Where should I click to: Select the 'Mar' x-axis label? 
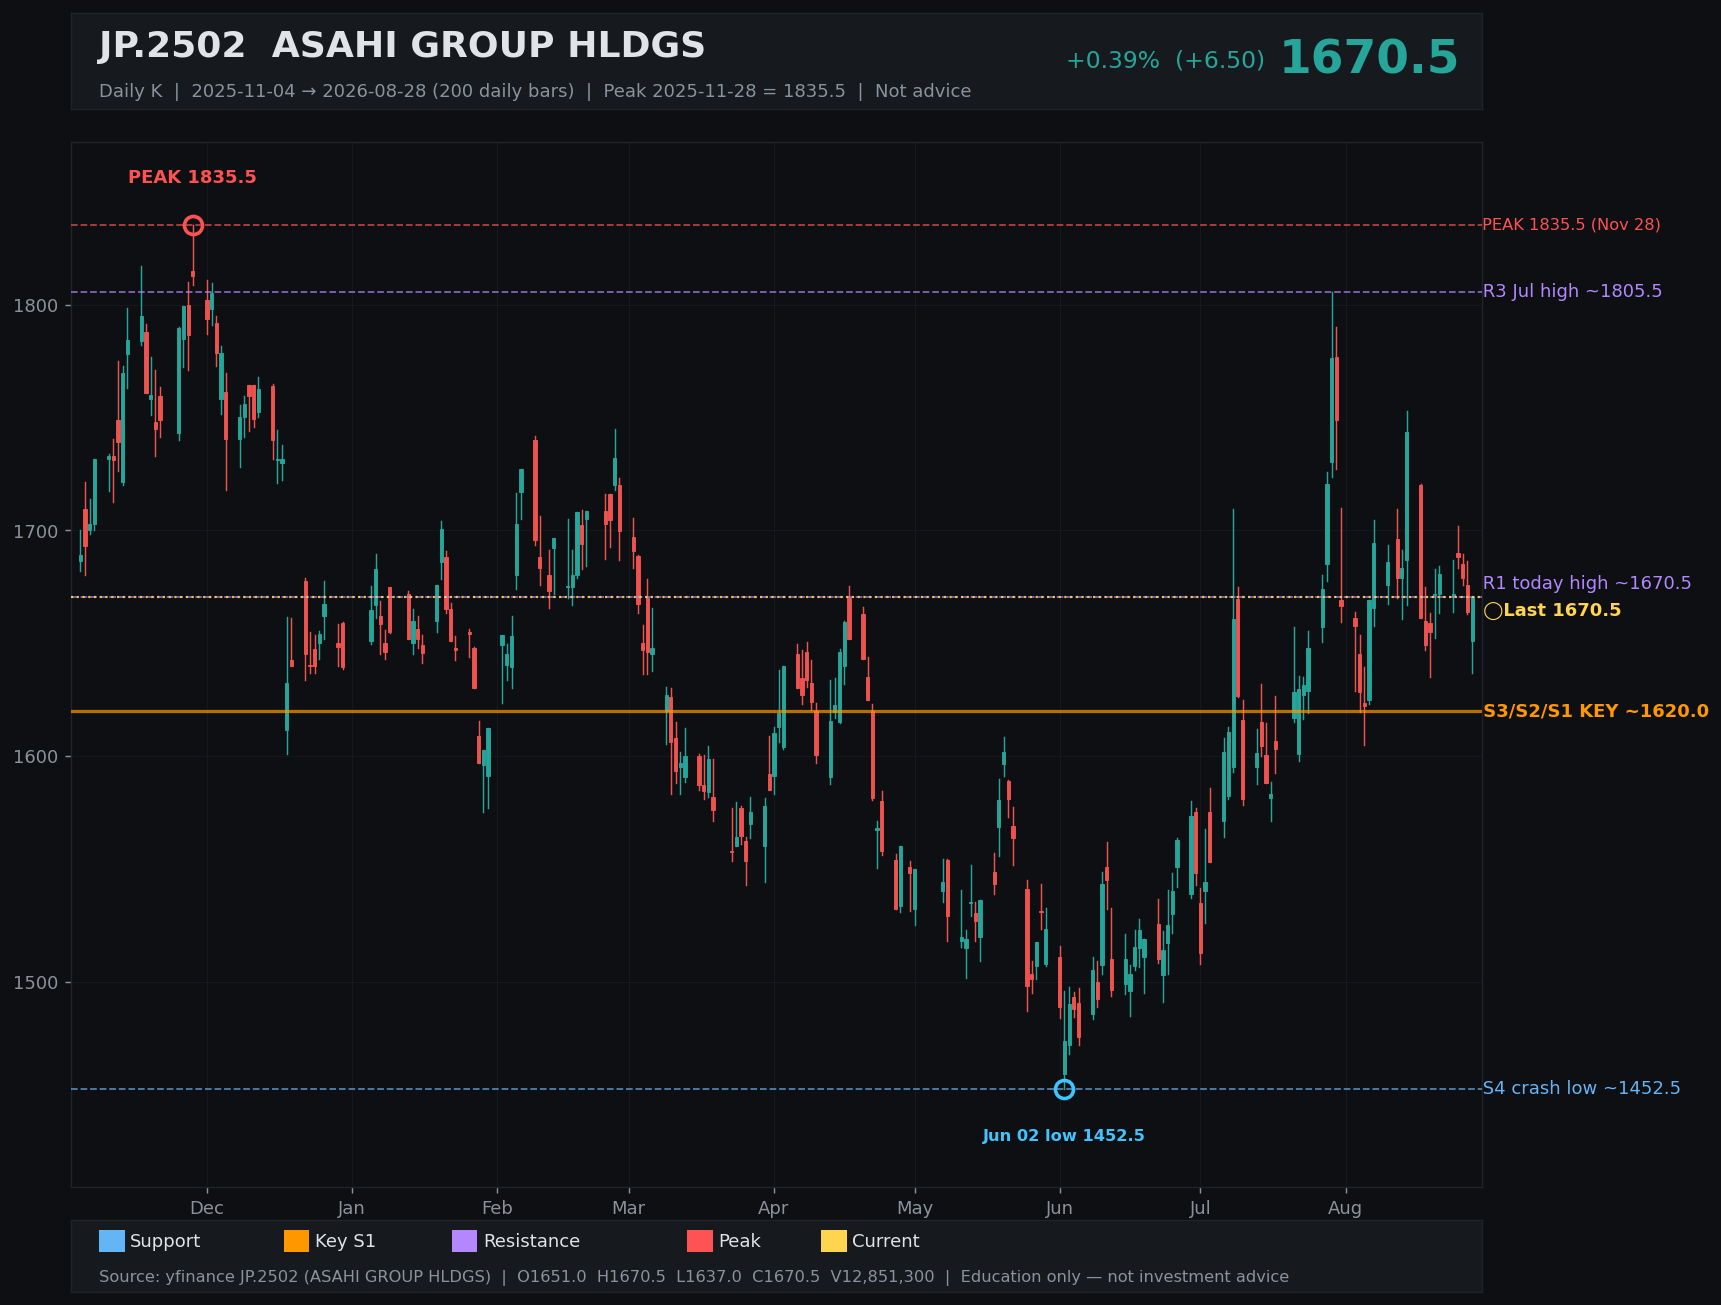pyautogui.click(x=628, y=1208)
